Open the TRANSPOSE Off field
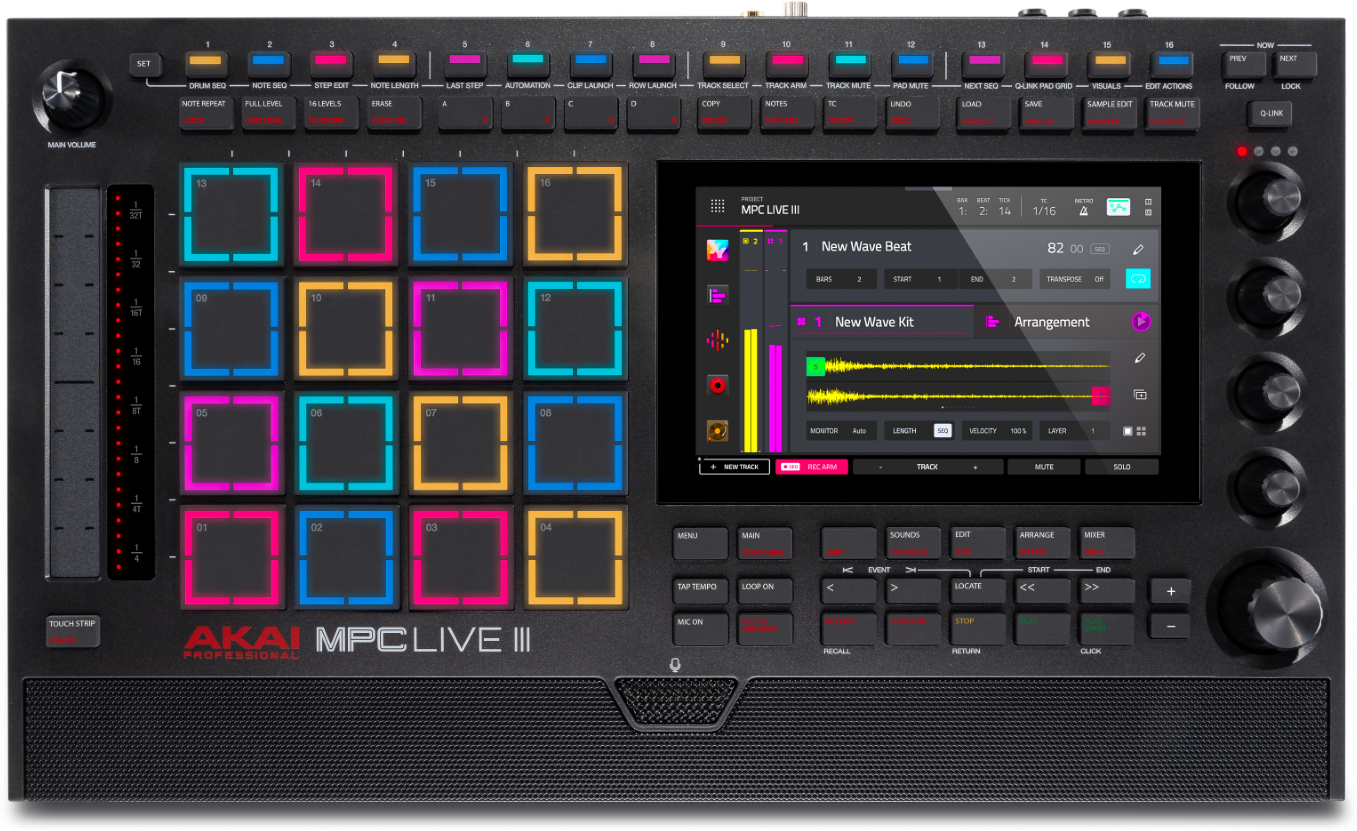The height and width of the screenshot is (831, 1357). coord(1075,279)
